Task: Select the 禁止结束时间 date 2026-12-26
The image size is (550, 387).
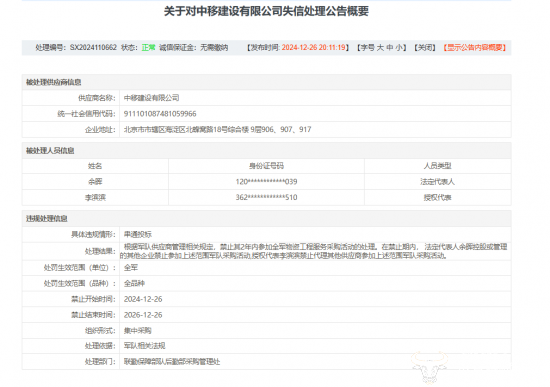Action: coord(143,315)
